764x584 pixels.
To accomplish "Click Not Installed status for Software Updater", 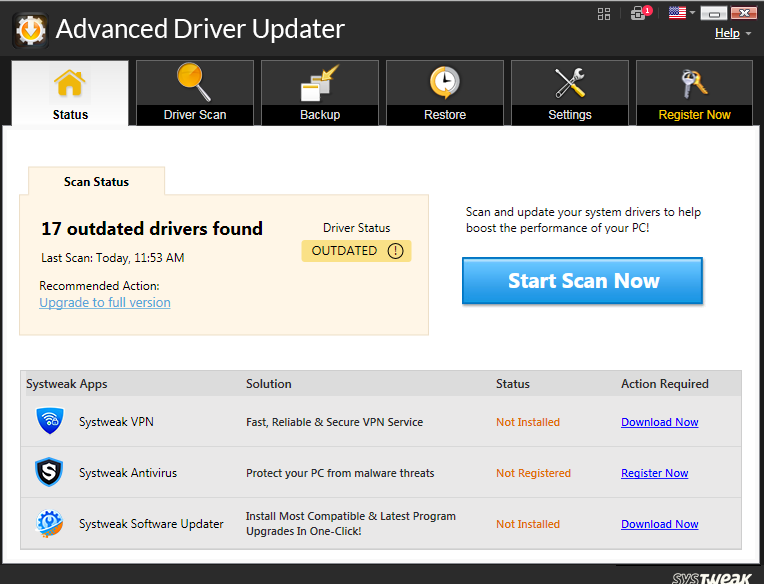I will pyautogui.click(x=528, y=524).
